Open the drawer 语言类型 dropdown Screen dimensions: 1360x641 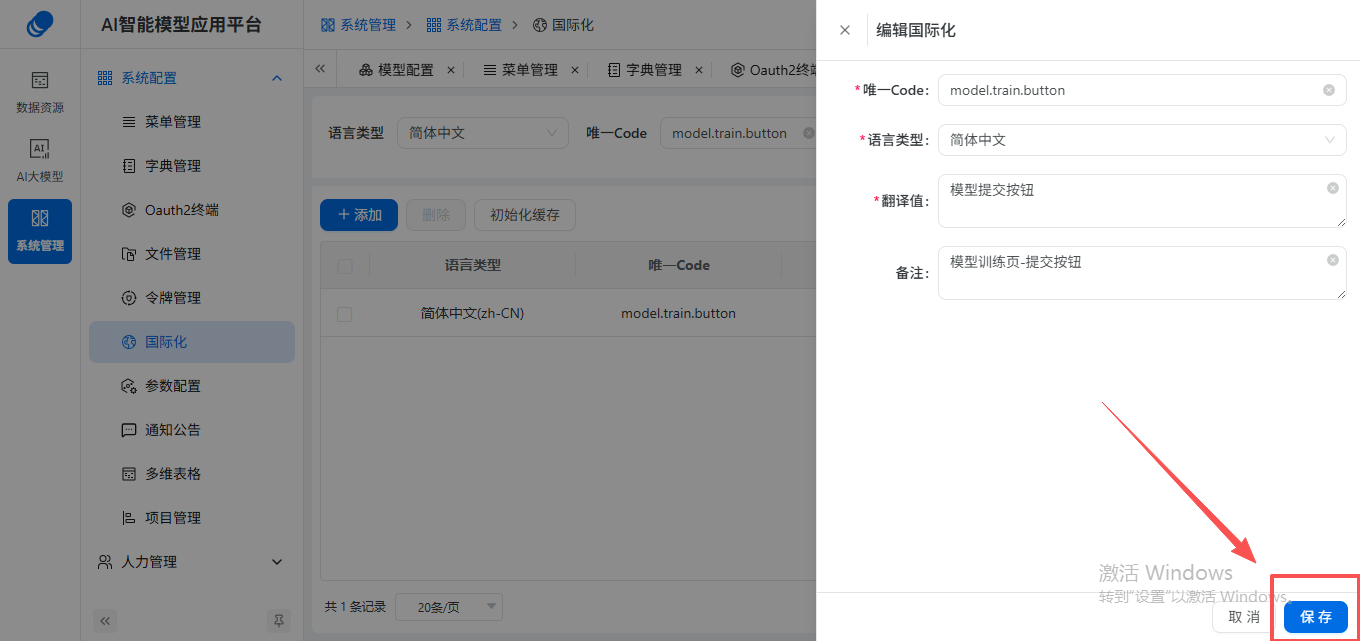(1142, 140)
